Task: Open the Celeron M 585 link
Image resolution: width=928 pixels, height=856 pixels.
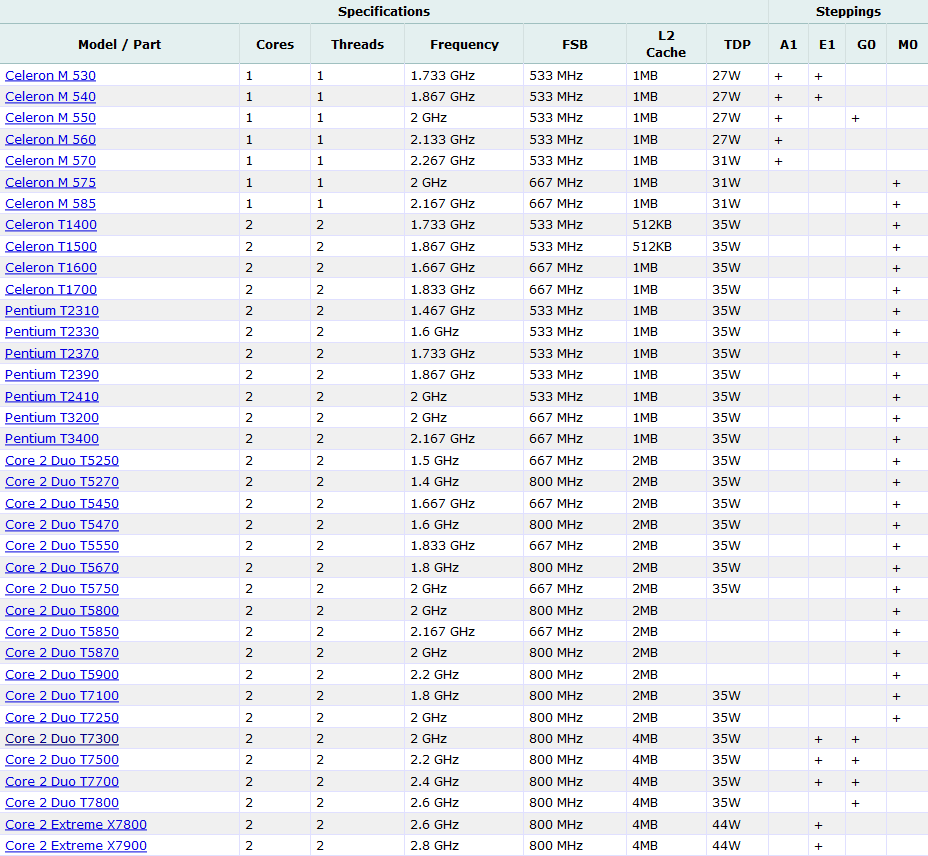Action: point(50,204)
